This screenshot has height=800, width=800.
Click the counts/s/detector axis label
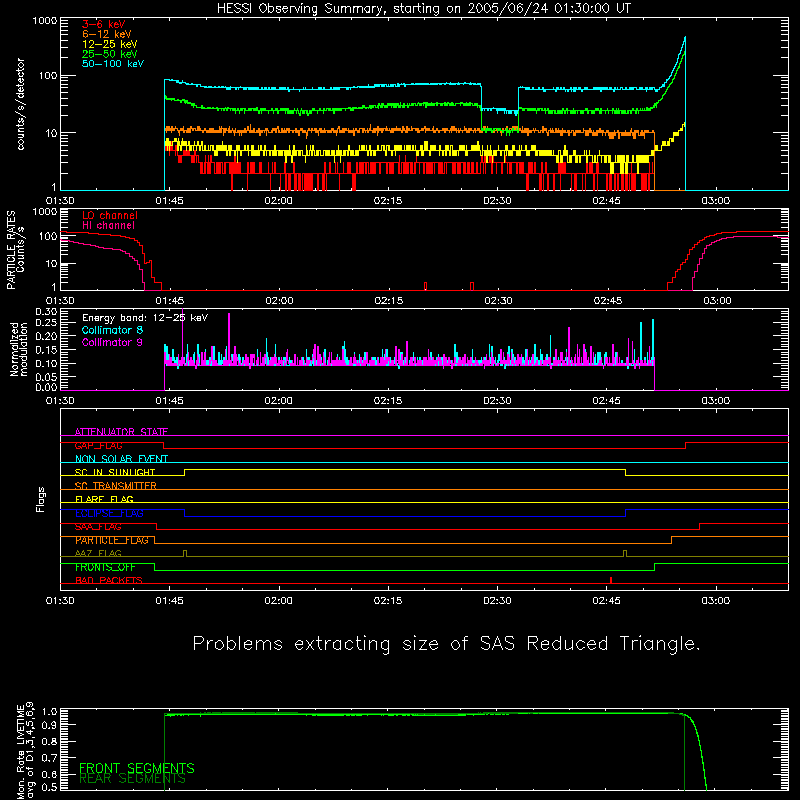point(20,104)
